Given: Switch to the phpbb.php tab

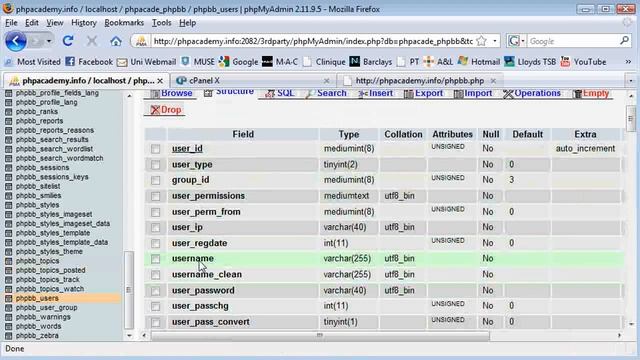Looking at the screenshot, I should (419, 81).
